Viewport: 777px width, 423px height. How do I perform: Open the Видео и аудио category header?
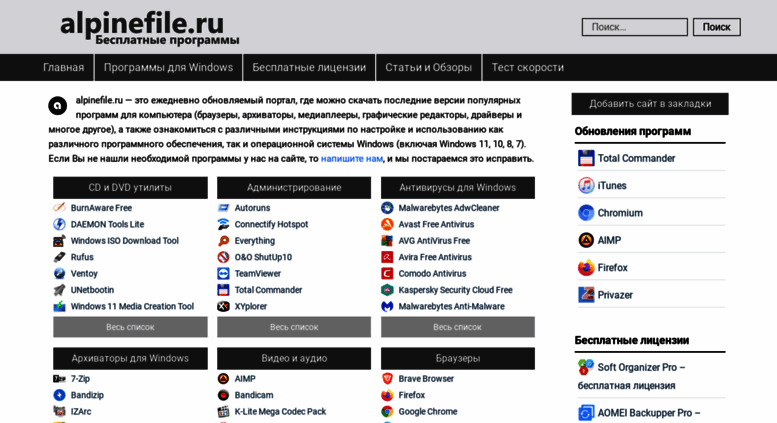coord(294,358)
